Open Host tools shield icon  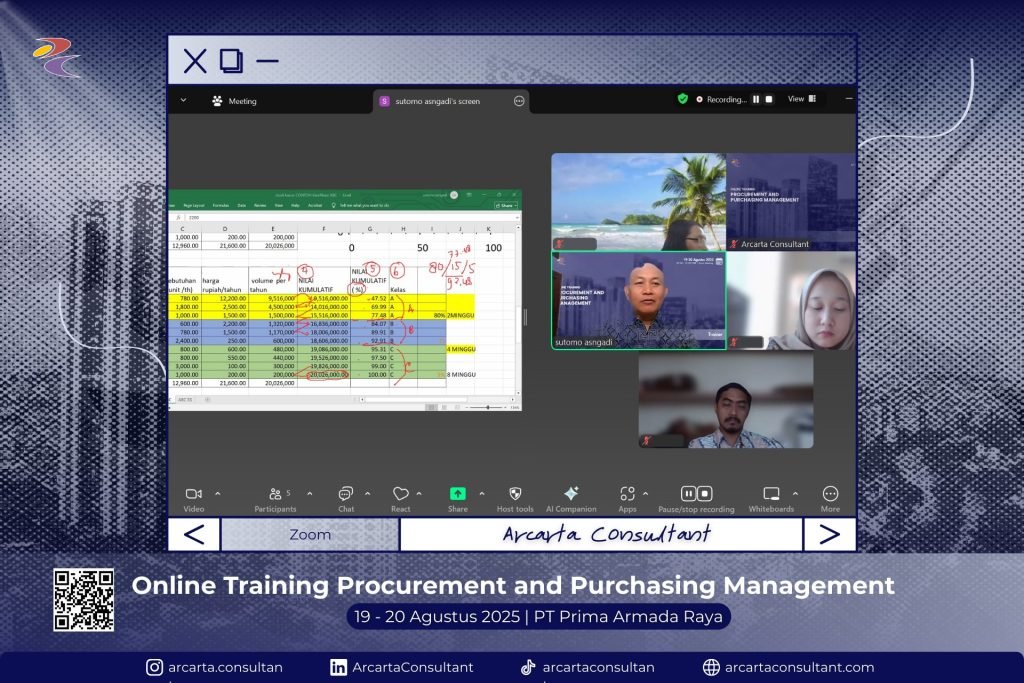point(515,494)
